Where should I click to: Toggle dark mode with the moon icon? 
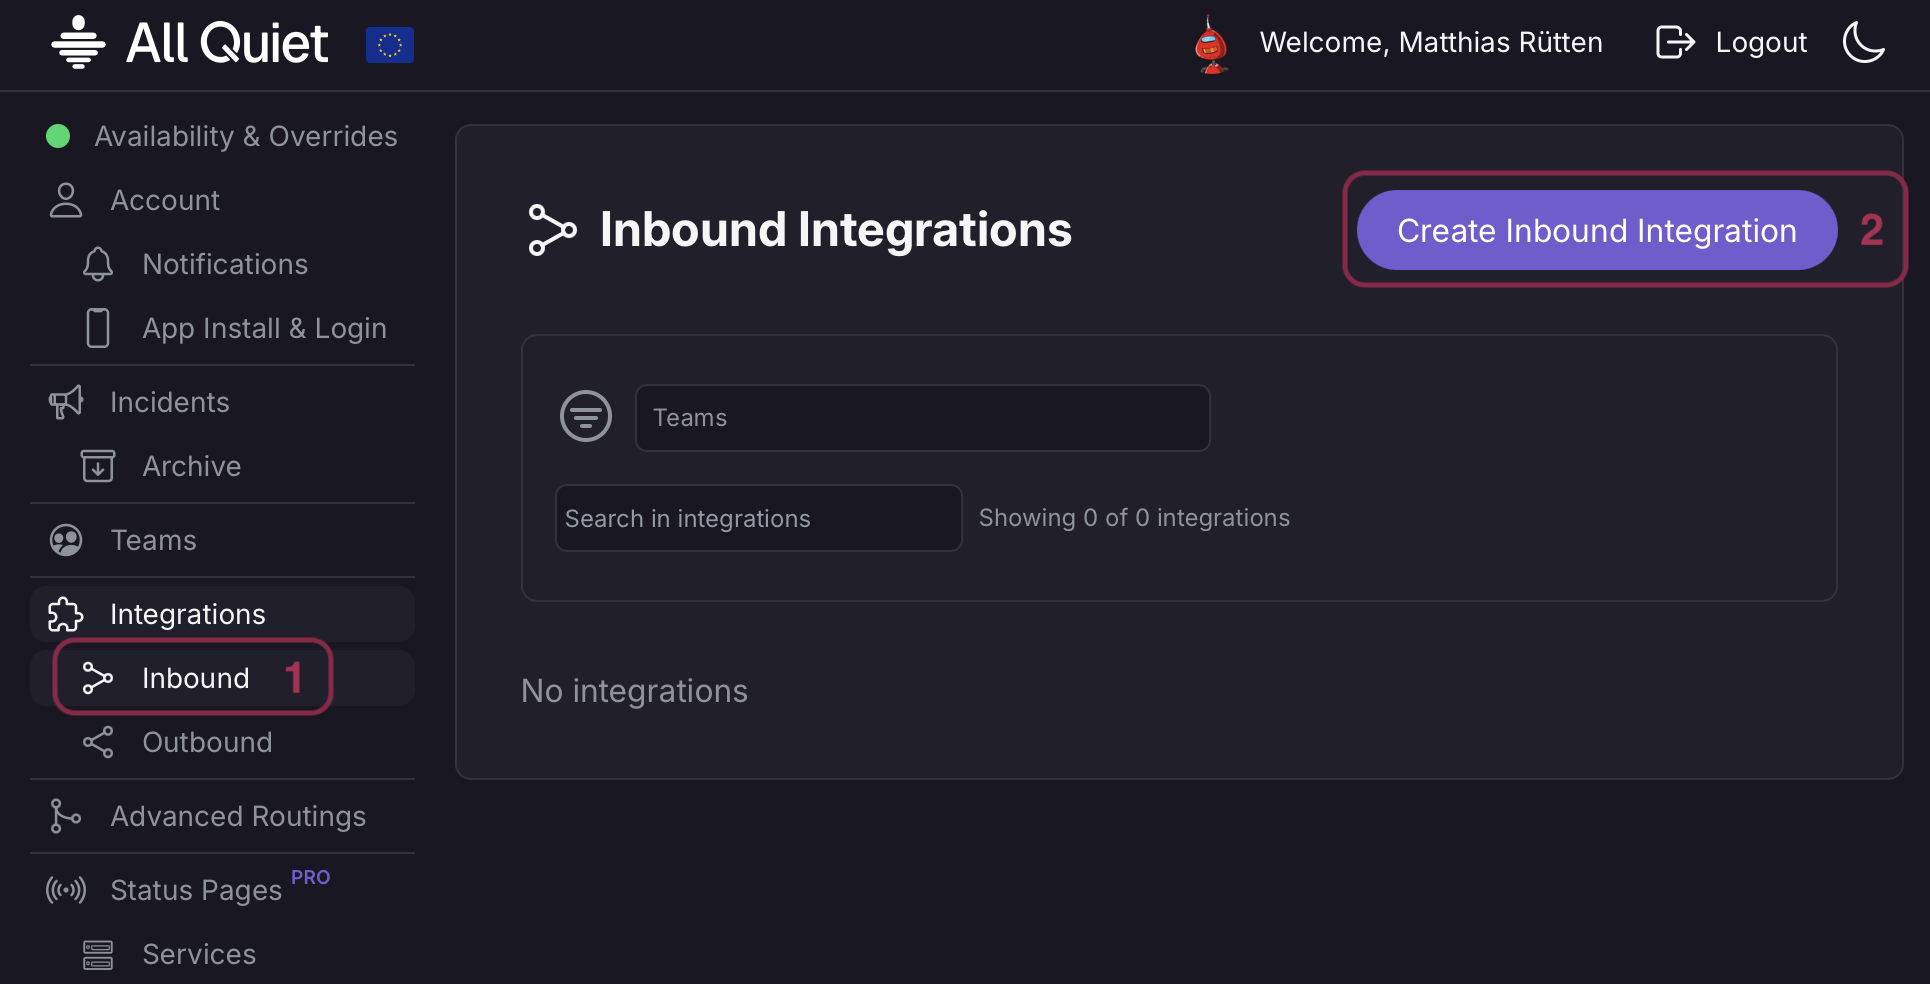(x=1863, y=43)
